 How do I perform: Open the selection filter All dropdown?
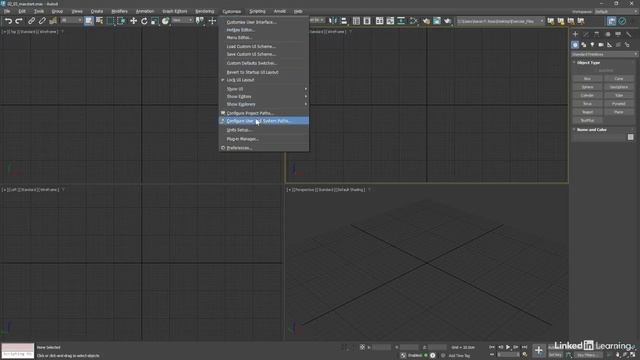pyautogui.click(x=71, y=20)
